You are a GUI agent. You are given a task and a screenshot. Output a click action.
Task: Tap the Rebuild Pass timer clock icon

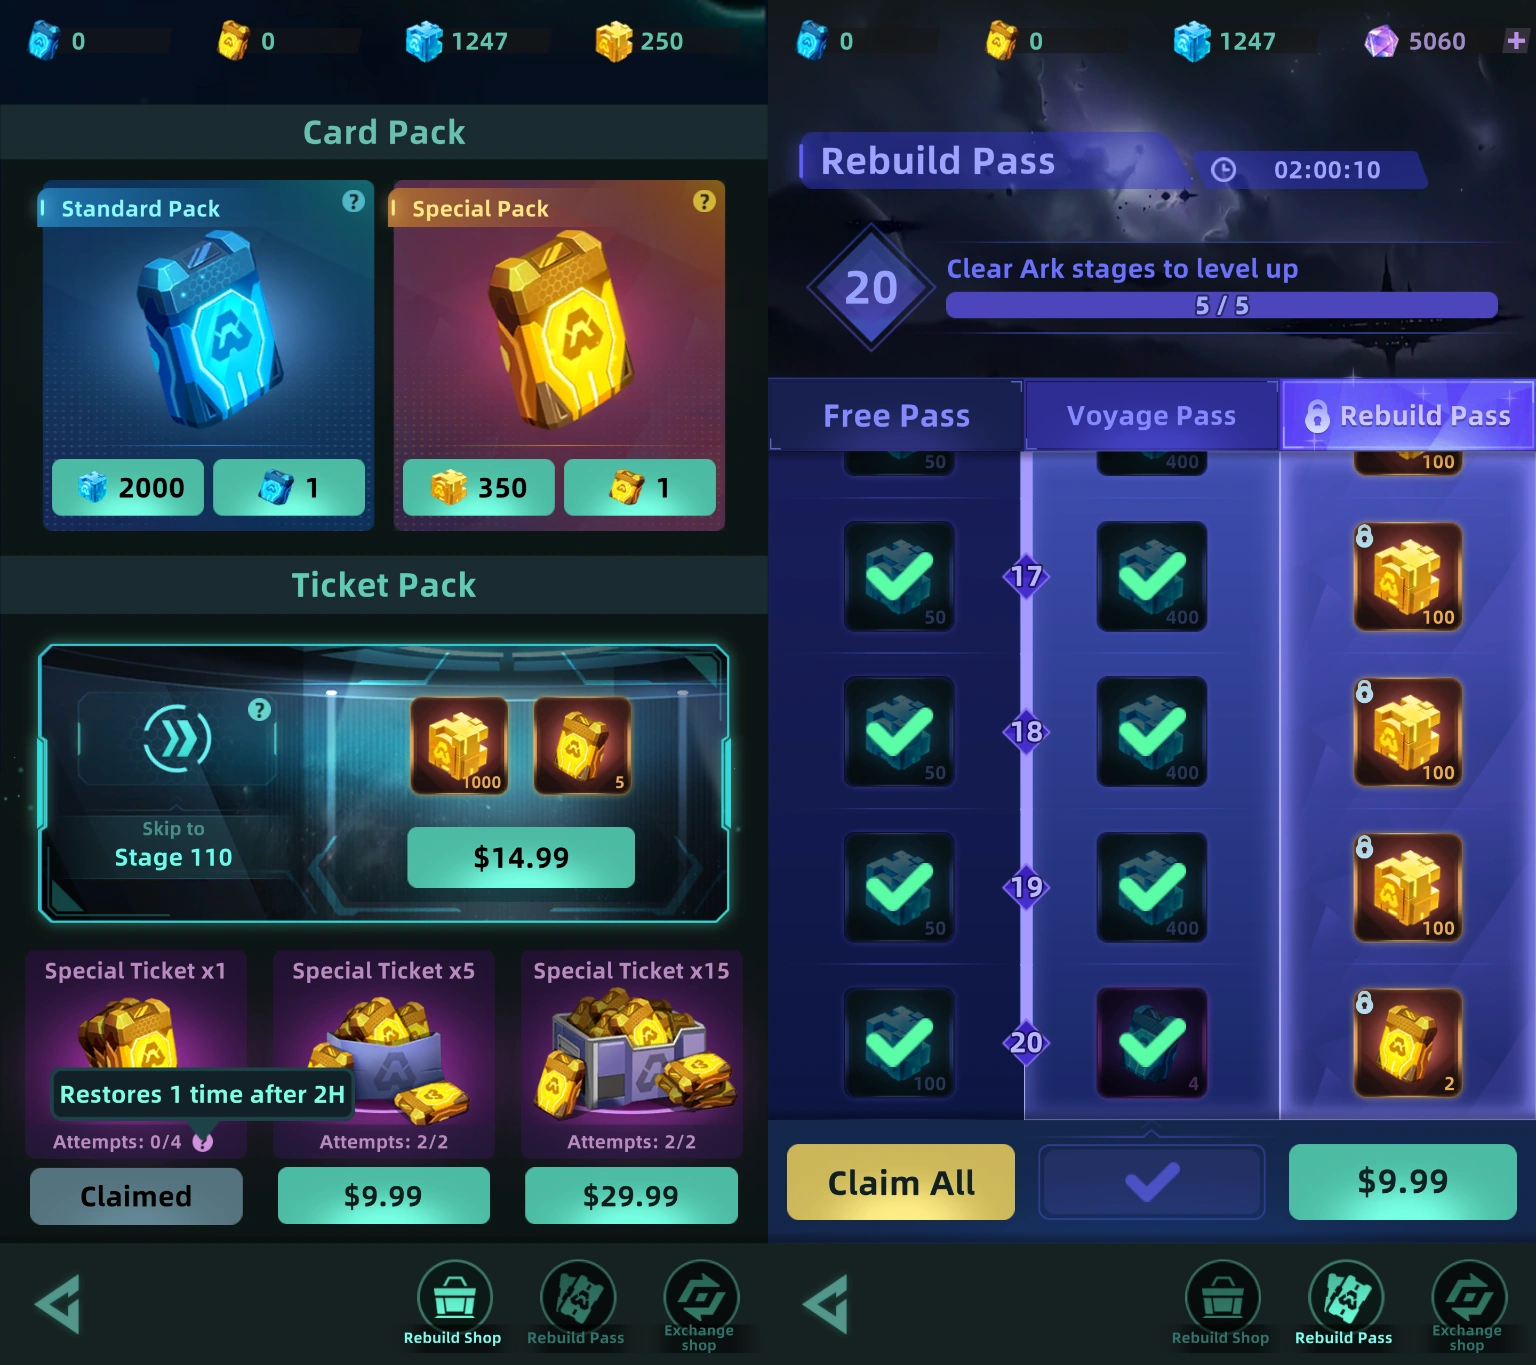click(1223, 170)
